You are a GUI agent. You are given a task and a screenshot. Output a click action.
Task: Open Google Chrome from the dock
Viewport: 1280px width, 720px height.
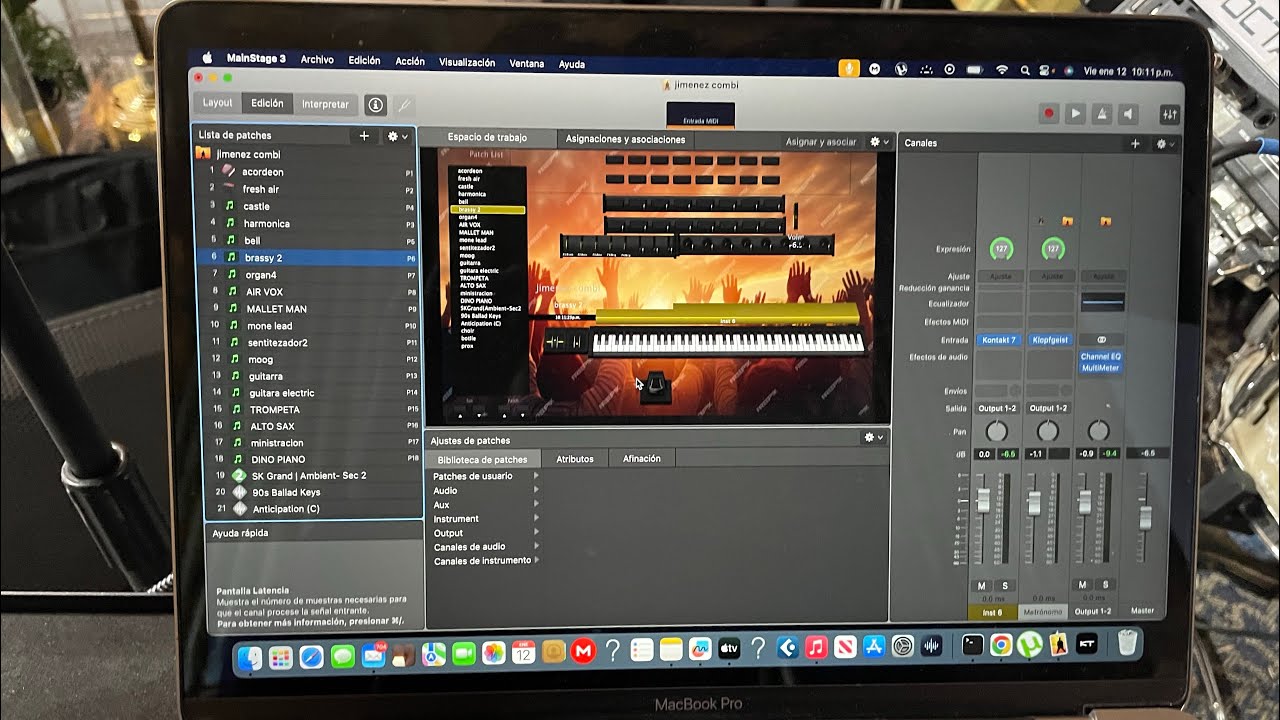pyautogui.click(x=1001, y=645)
